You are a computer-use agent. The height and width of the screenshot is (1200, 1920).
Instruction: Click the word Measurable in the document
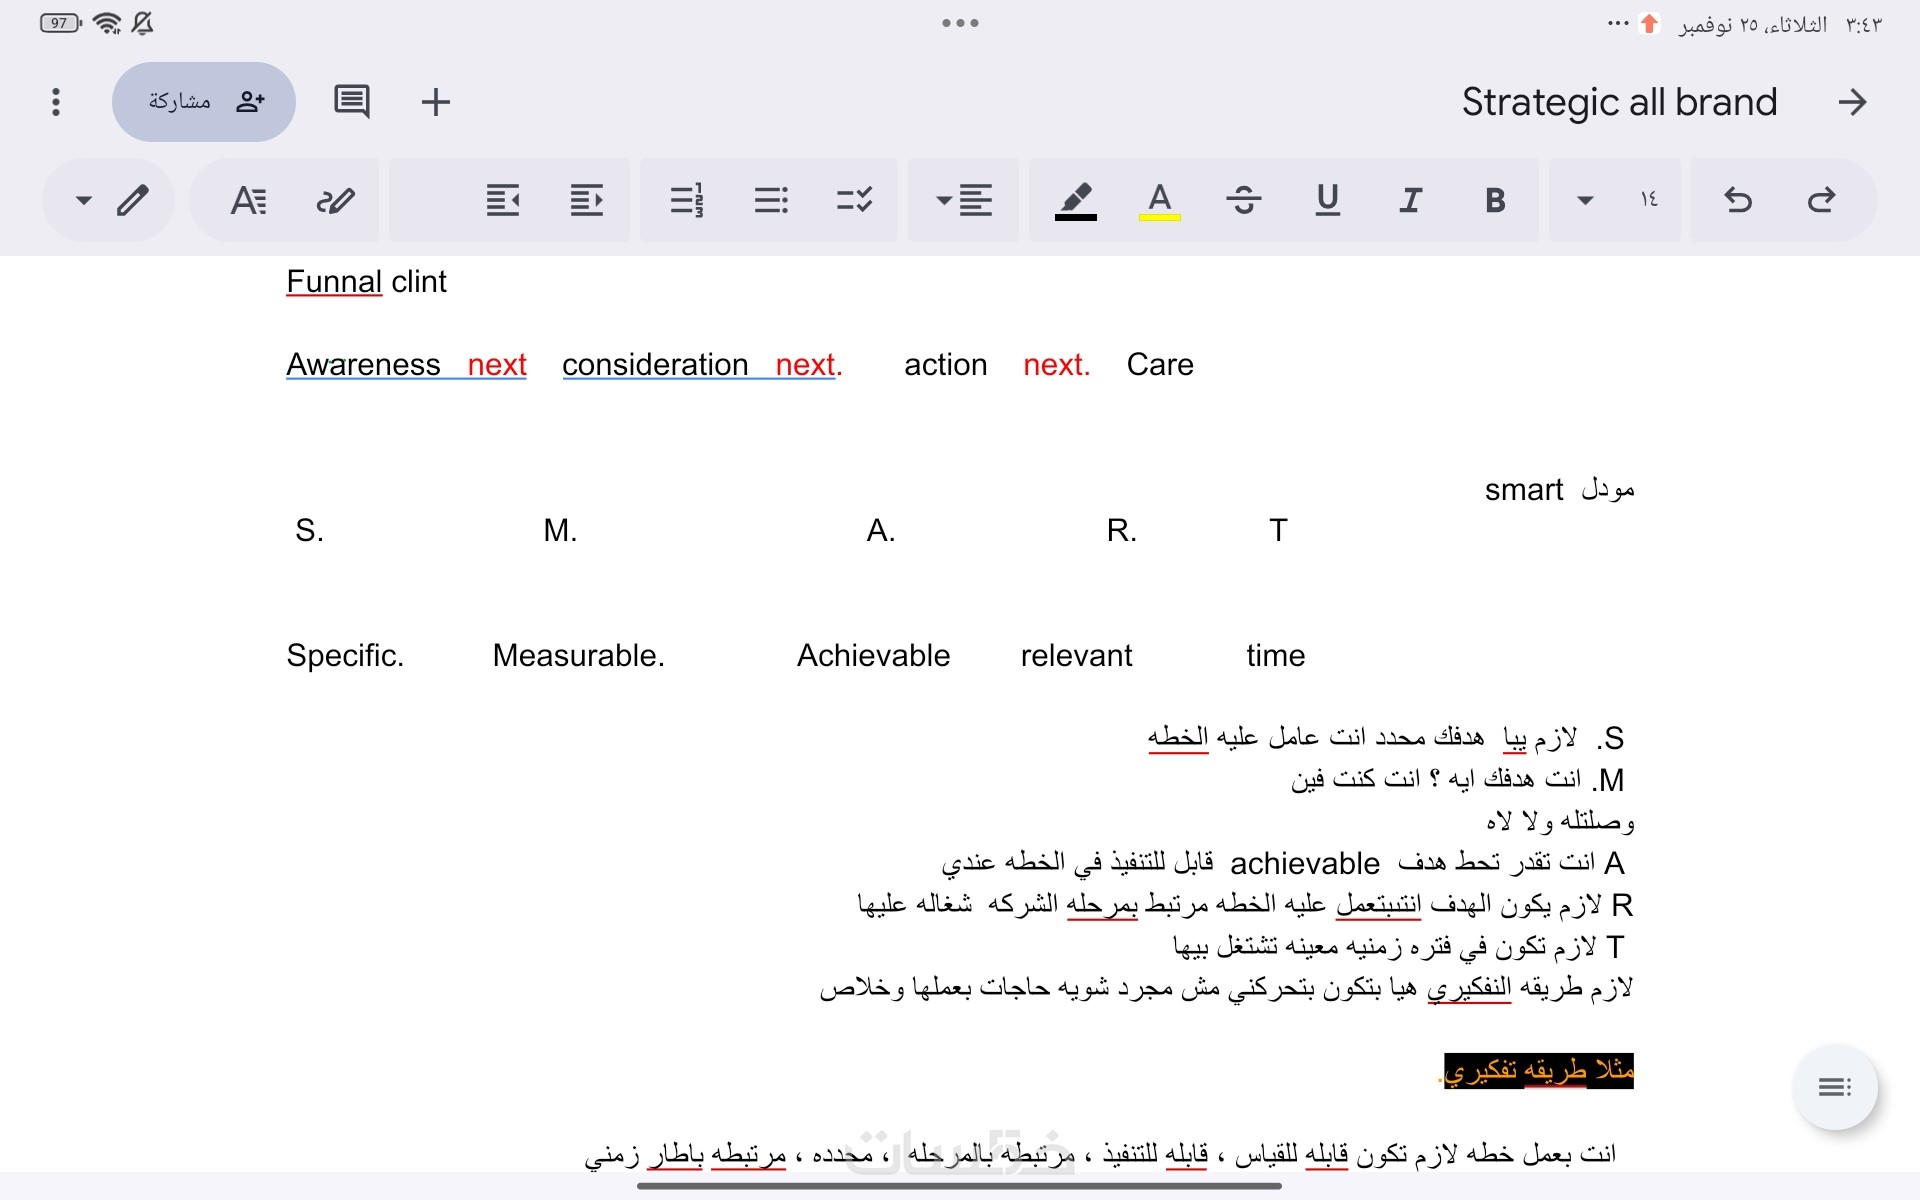(x=577, y=655)
